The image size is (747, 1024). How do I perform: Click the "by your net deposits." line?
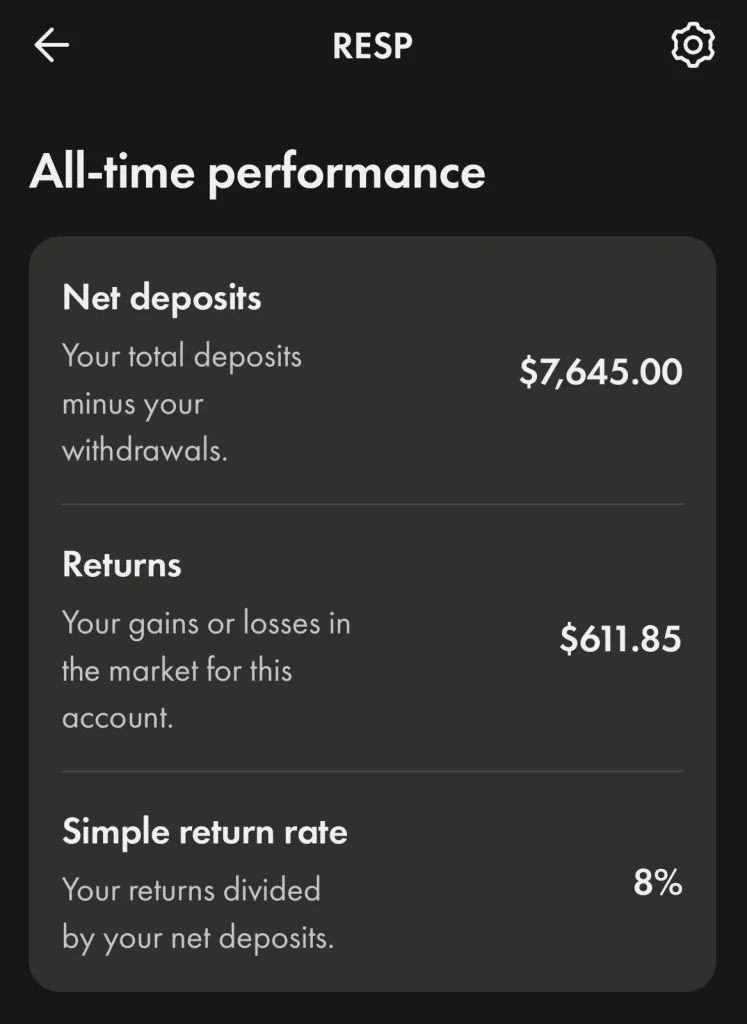coord(198,938)
